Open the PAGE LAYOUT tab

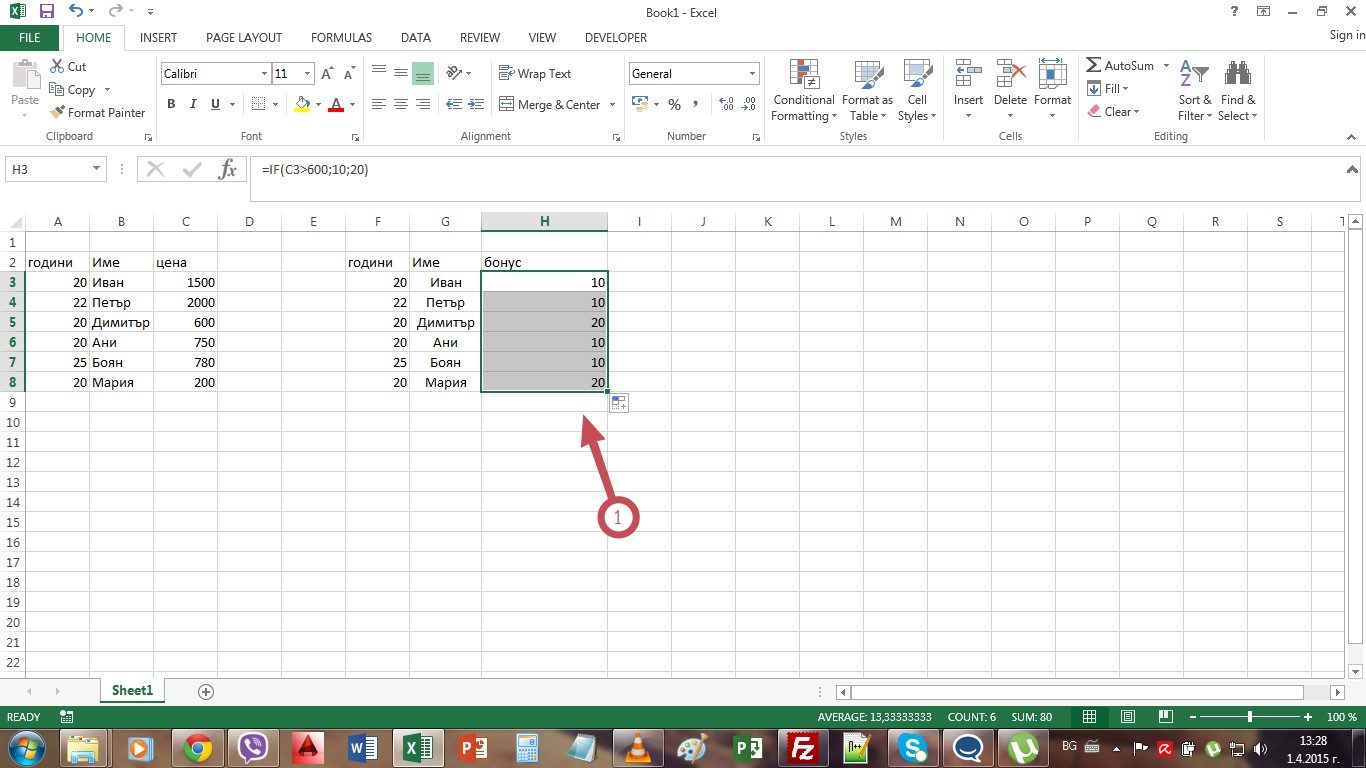coord(244,38)
